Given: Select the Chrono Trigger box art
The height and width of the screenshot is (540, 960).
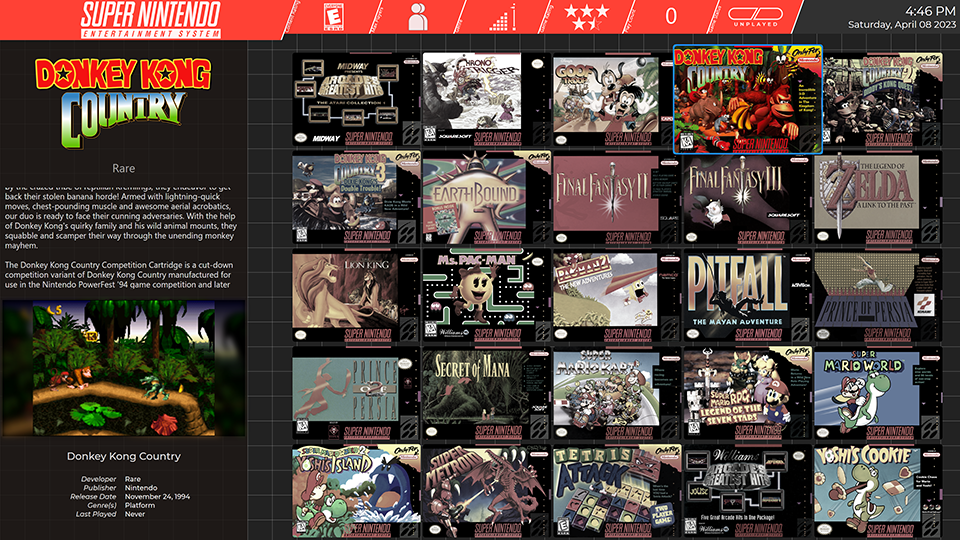Looking at the screenshot, I should point(486,99).
